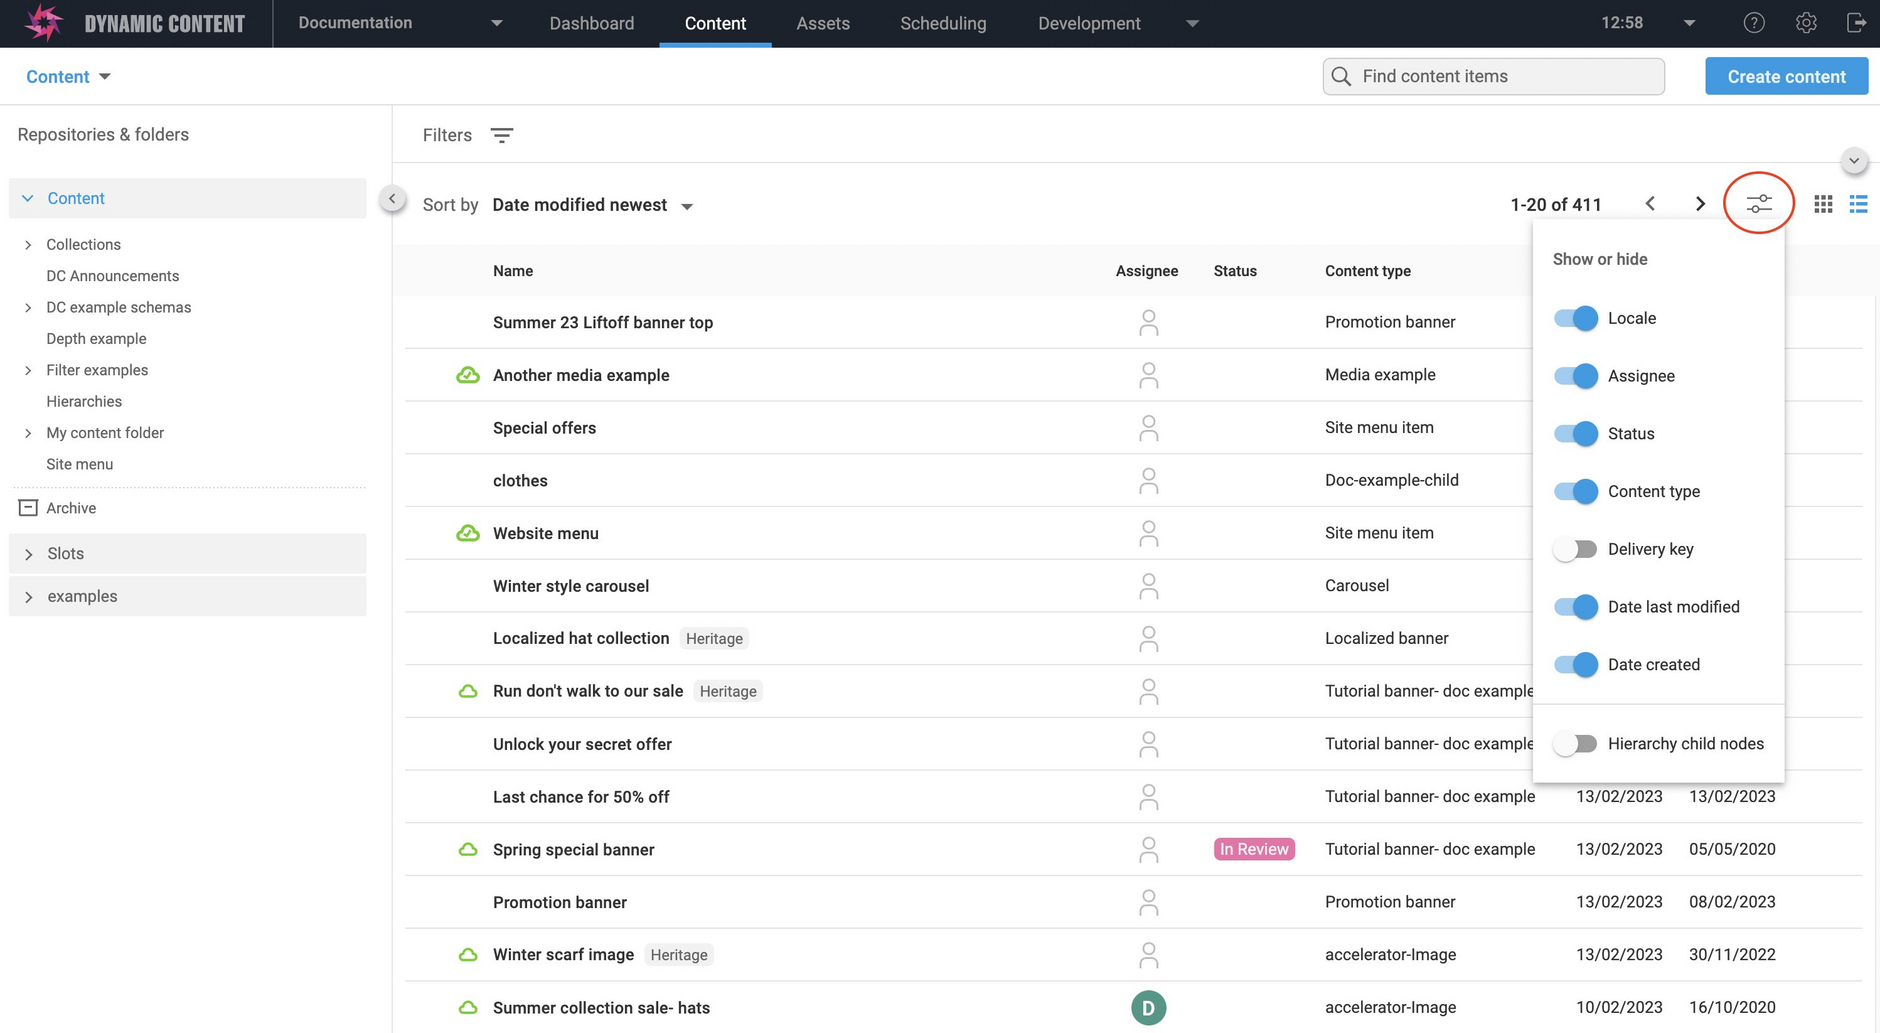This screenshot has width=1880, height=1033.
Task: Click cloud icon for Summer collection sale- hats
Action: (467, 1008)
